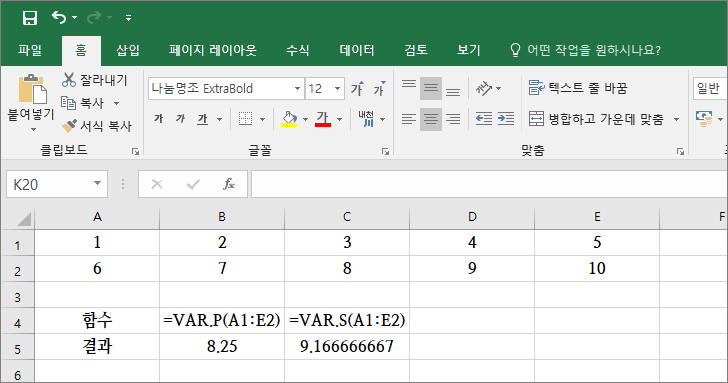Open the Name Box dropdown arrow
The height and width of the screenshot is (383, 728).
(x=97, y=183)
